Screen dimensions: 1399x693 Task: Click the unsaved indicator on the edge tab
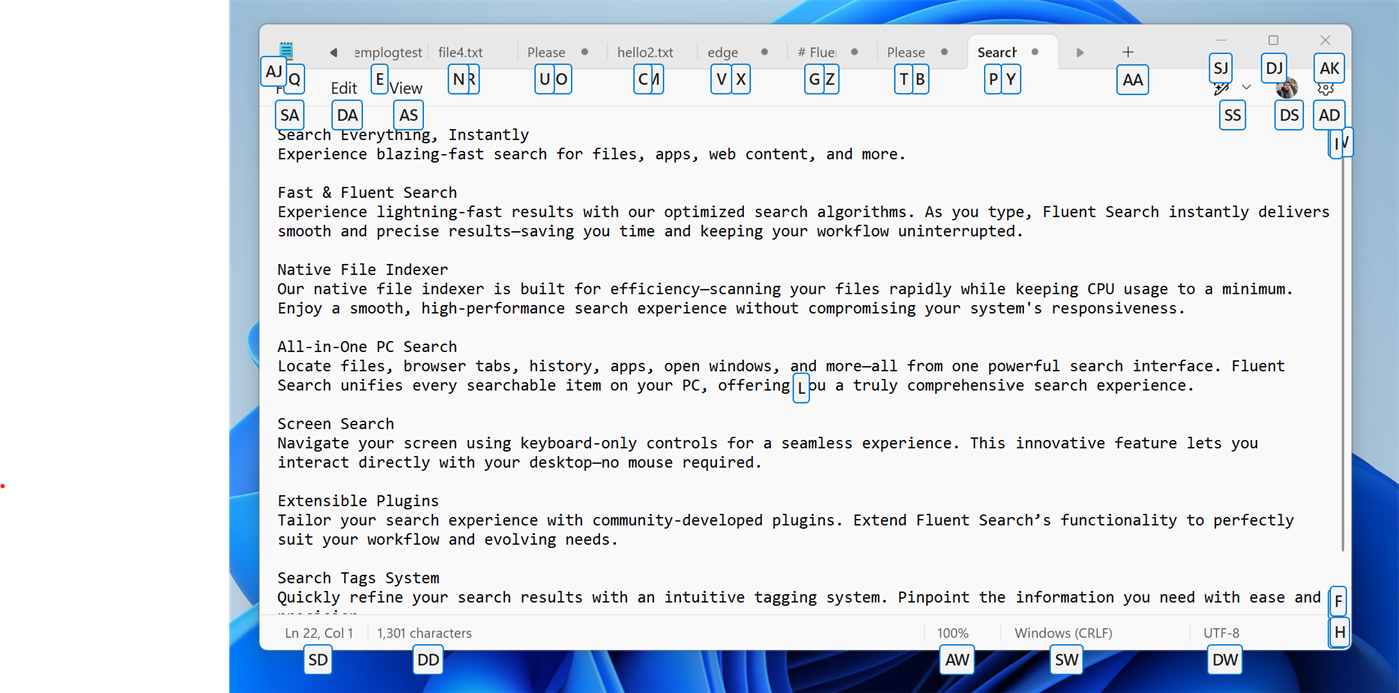[764, 51]
